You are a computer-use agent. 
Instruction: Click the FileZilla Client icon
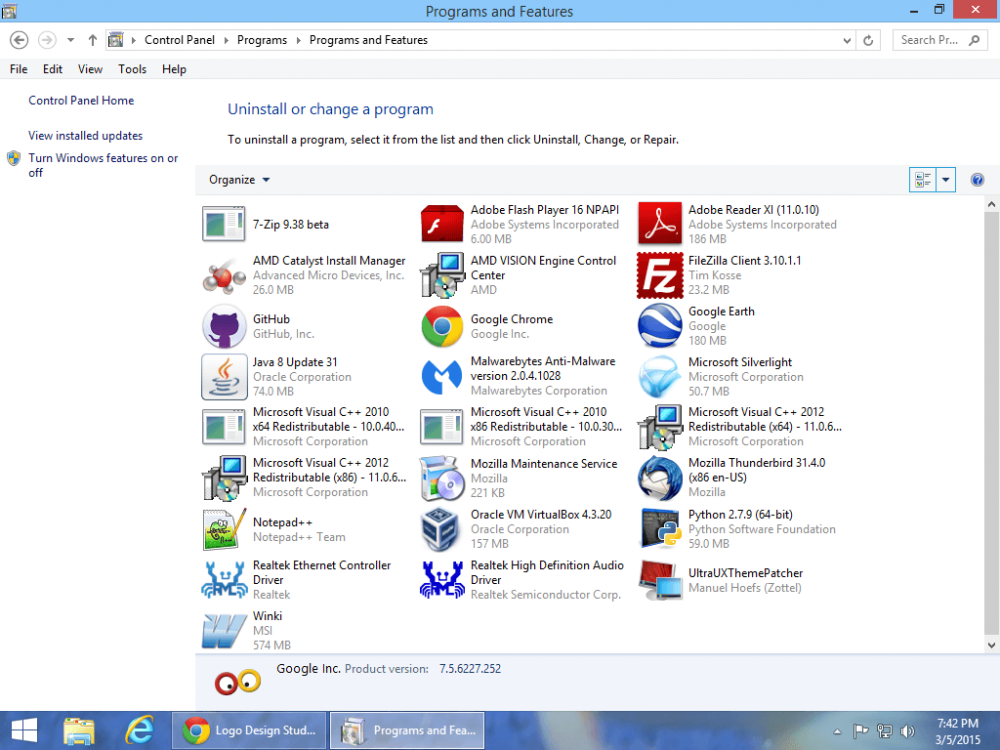(x=659, y=275)
